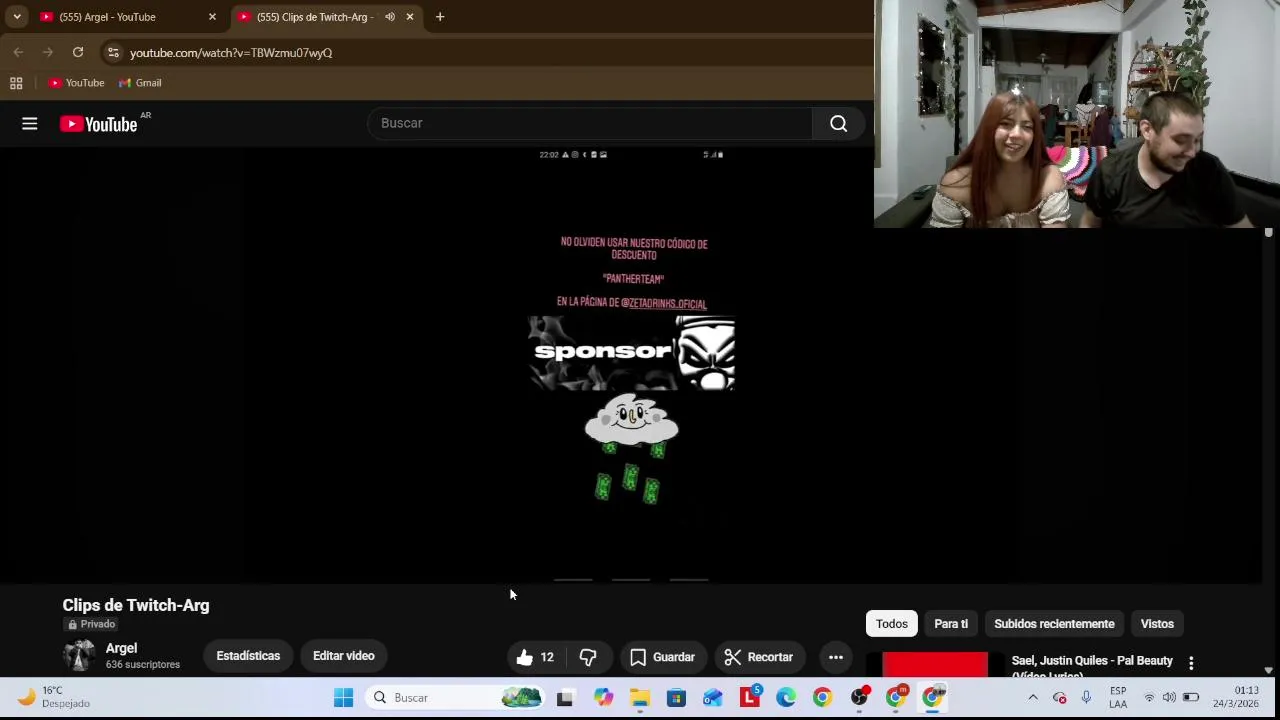Viewport: 1280px width, 720px height.
Task: Open the battery tray icon
Action: [x=1191, y=698]
